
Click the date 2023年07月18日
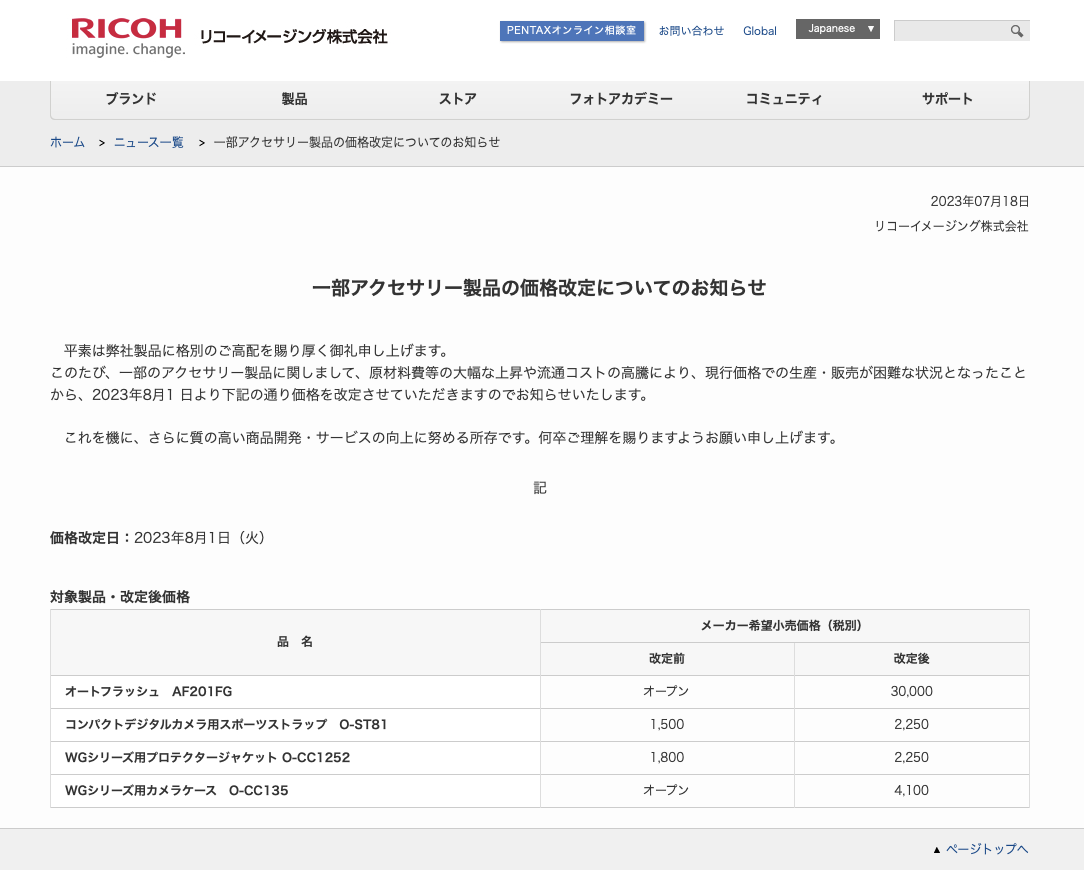(x=979, y=201)
